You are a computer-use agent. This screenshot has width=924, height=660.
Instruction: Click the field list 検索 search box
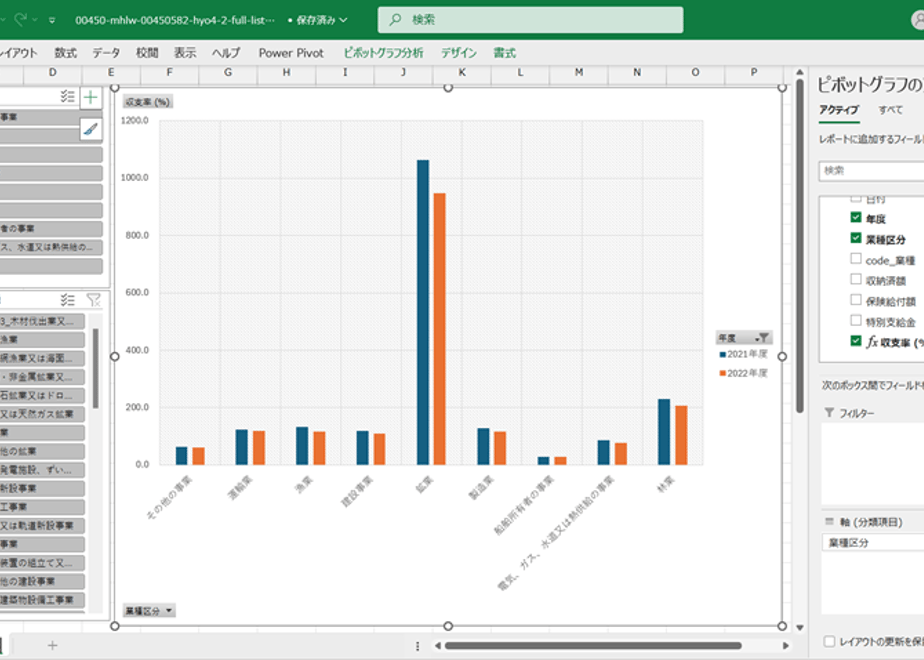872,171
